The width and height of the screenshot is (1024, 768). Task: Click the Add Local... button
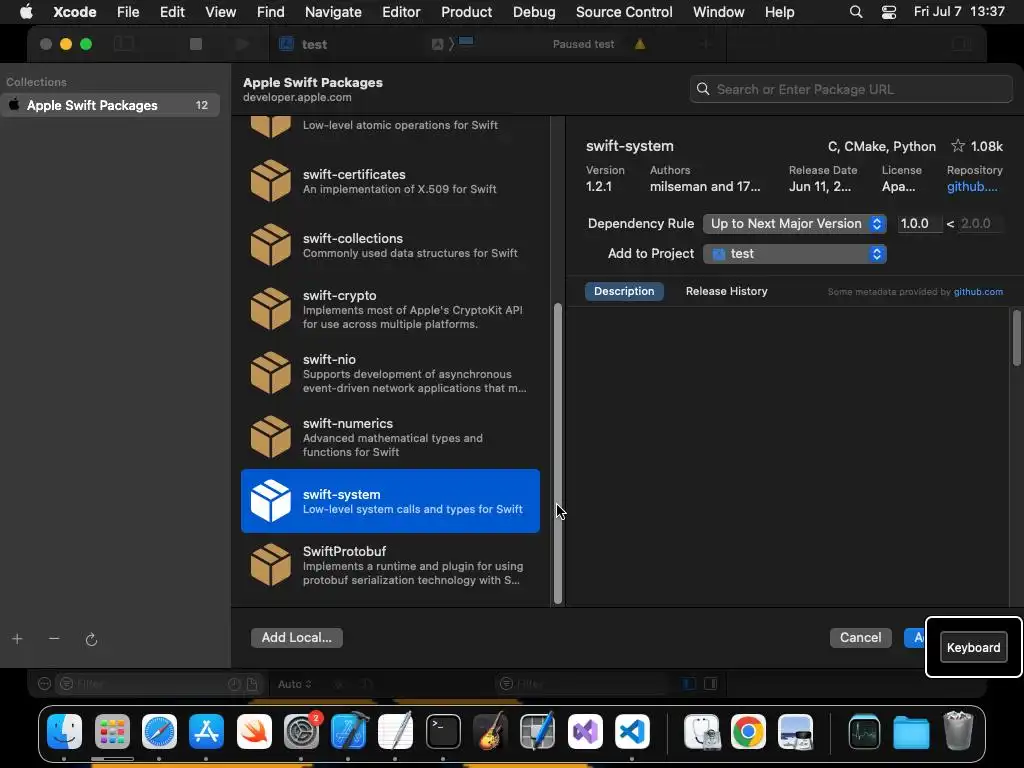(x=296, y=637)
